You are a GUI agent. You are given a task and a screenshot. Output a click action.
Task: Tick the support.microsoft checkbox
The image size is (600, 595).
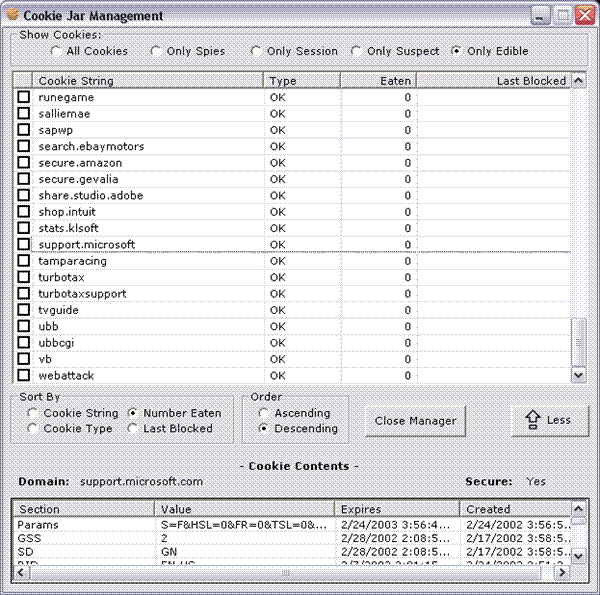(24, 244)
